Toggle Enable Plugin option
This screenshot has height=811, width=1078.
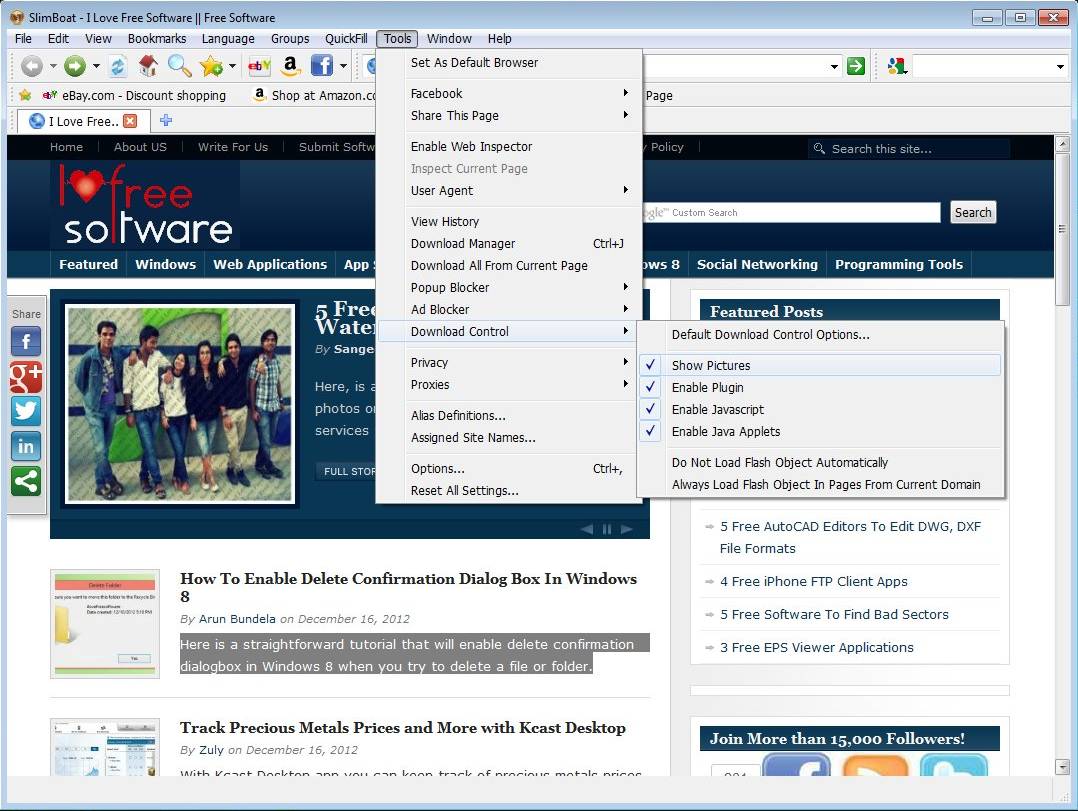(819, 387)
